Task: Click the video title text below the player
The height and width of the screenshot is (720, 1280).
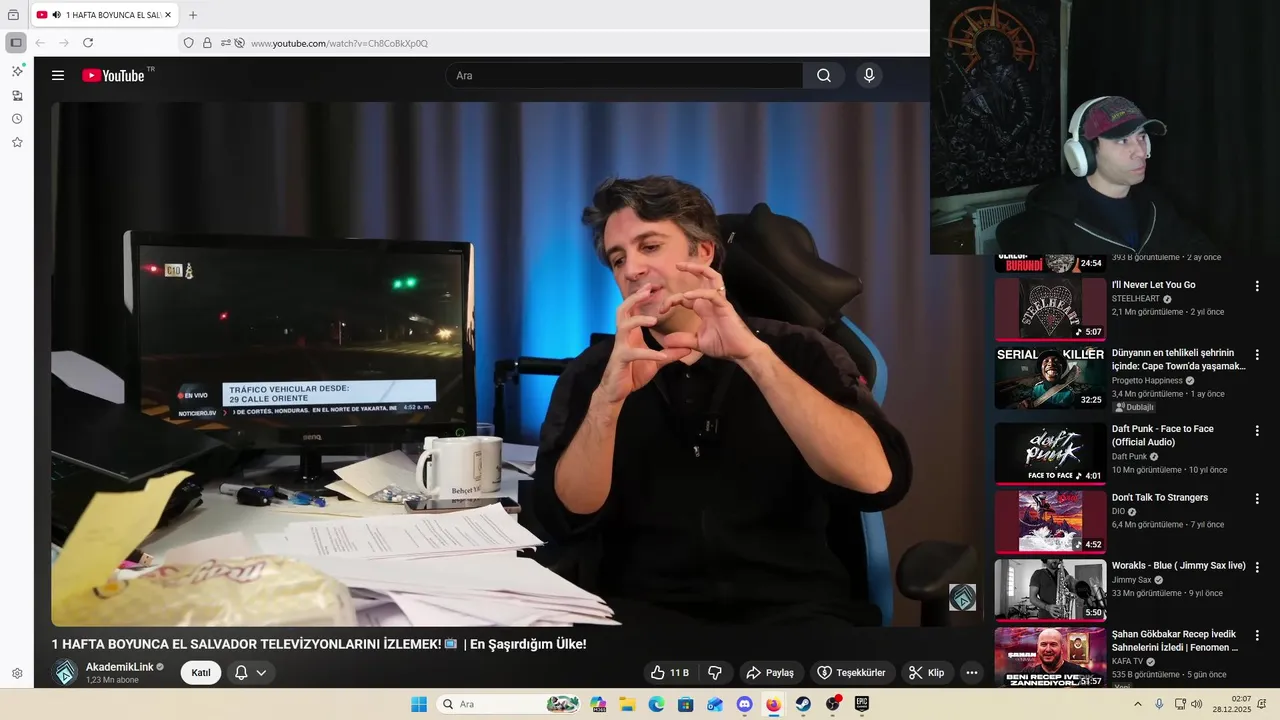Action: coord(319,644)
